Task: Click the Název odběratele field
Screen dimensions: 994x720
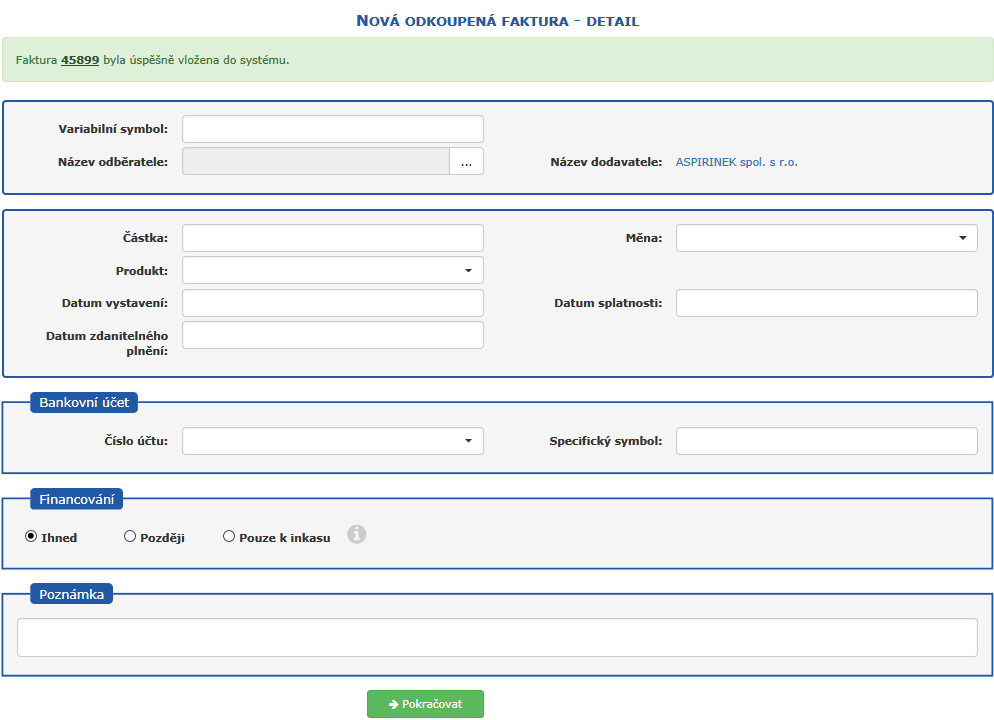Action: pyautogui.click(x=316, y=162)
